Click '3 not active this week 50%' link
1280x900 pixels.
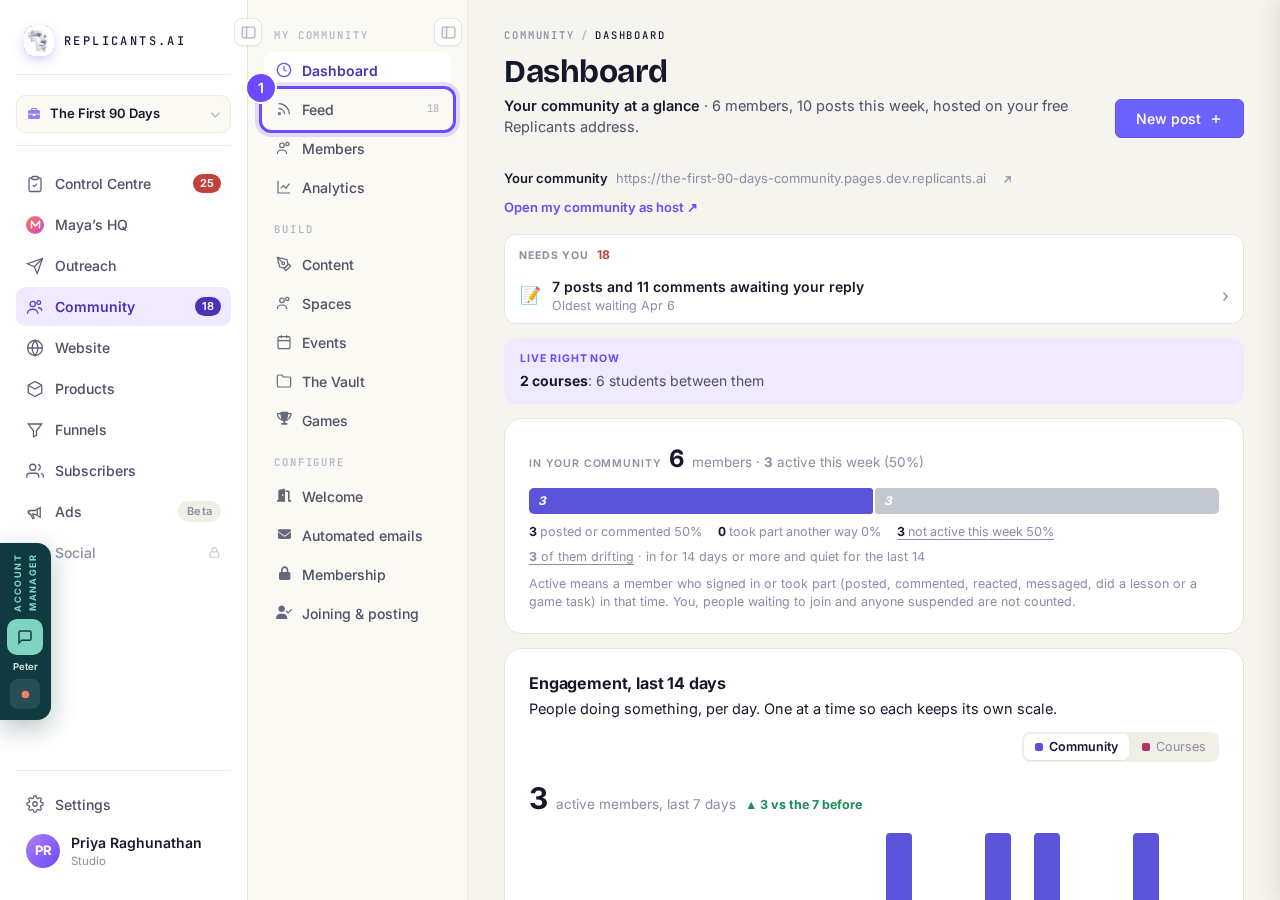(x=975, y=532)
